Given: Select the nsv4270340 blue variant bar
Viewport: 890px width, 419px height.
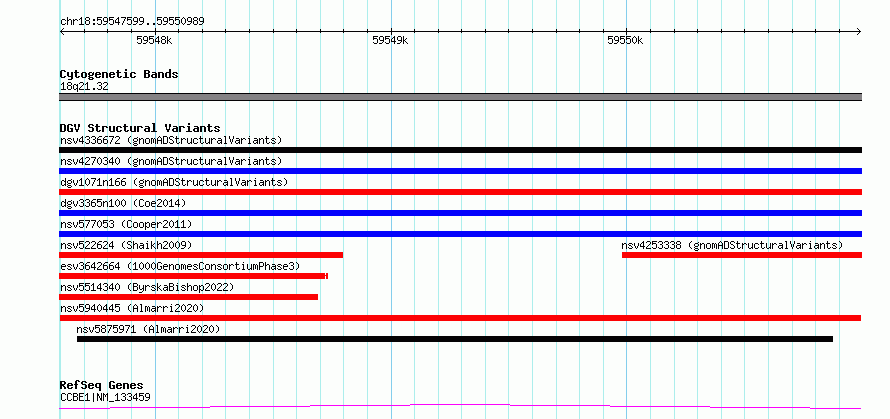Looking at the screenshot, I should [460, 171].
